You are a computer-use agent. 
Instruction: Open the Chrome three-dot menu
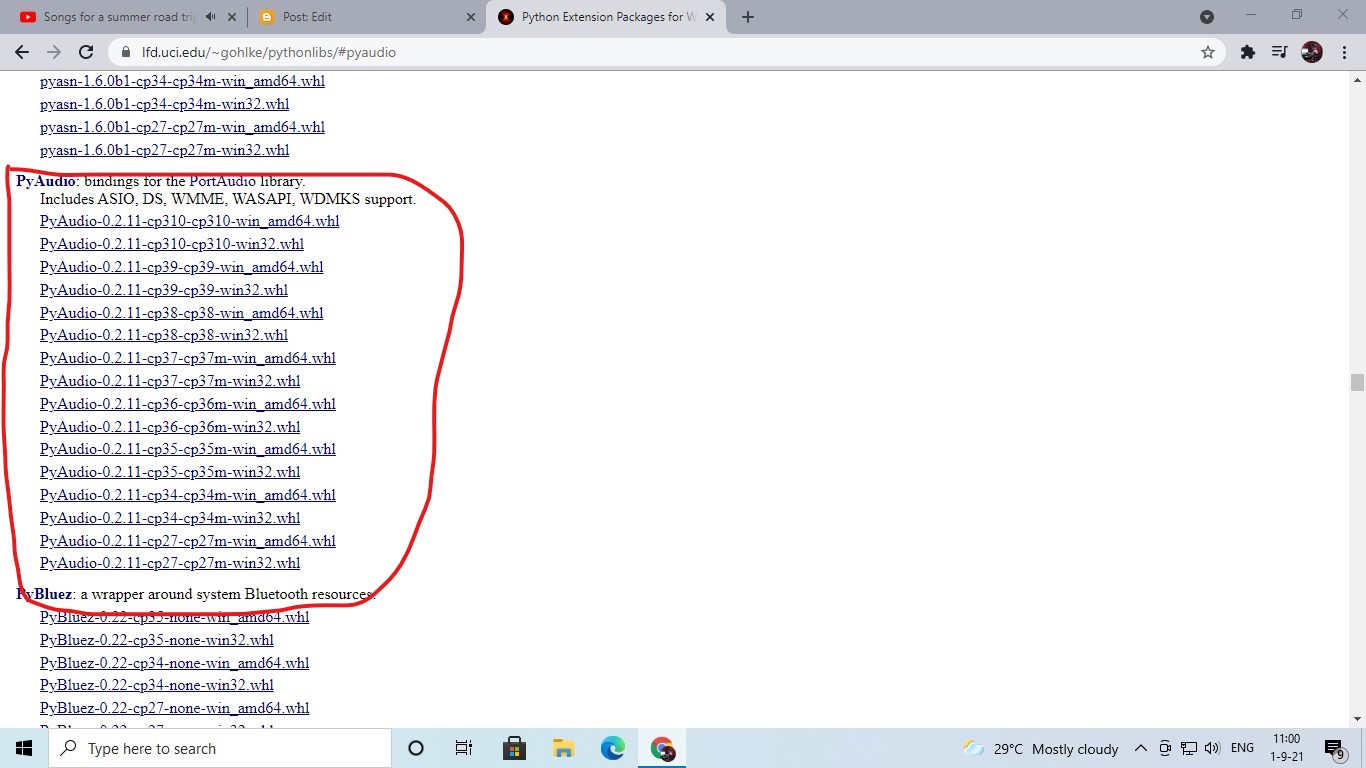[1345, 52]
